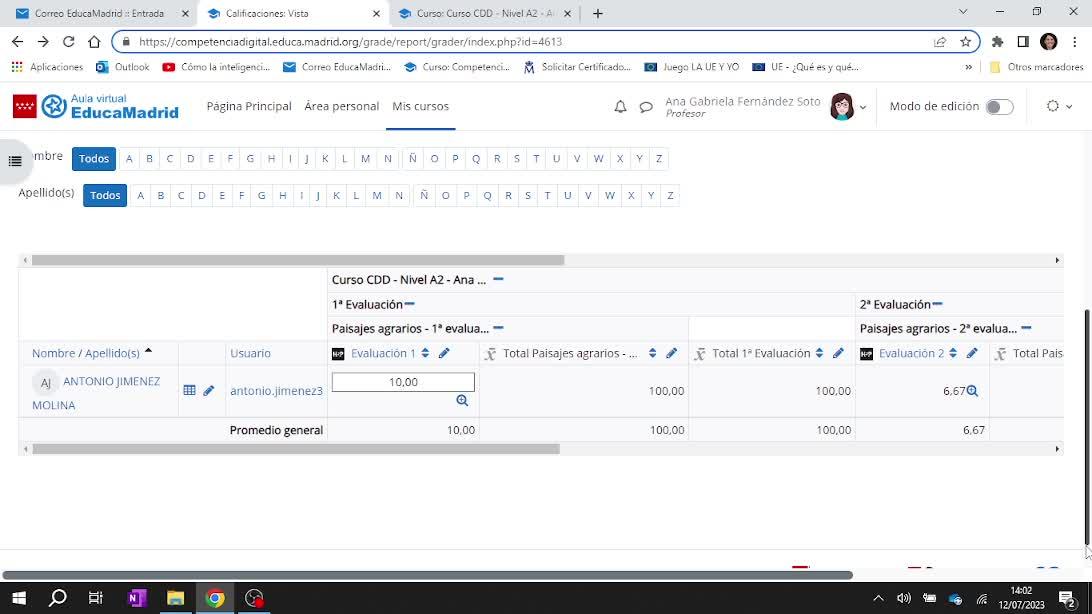Screen dimensions: 1092x614
Task: Open the taskbar volume control
Action: point(903,598)
